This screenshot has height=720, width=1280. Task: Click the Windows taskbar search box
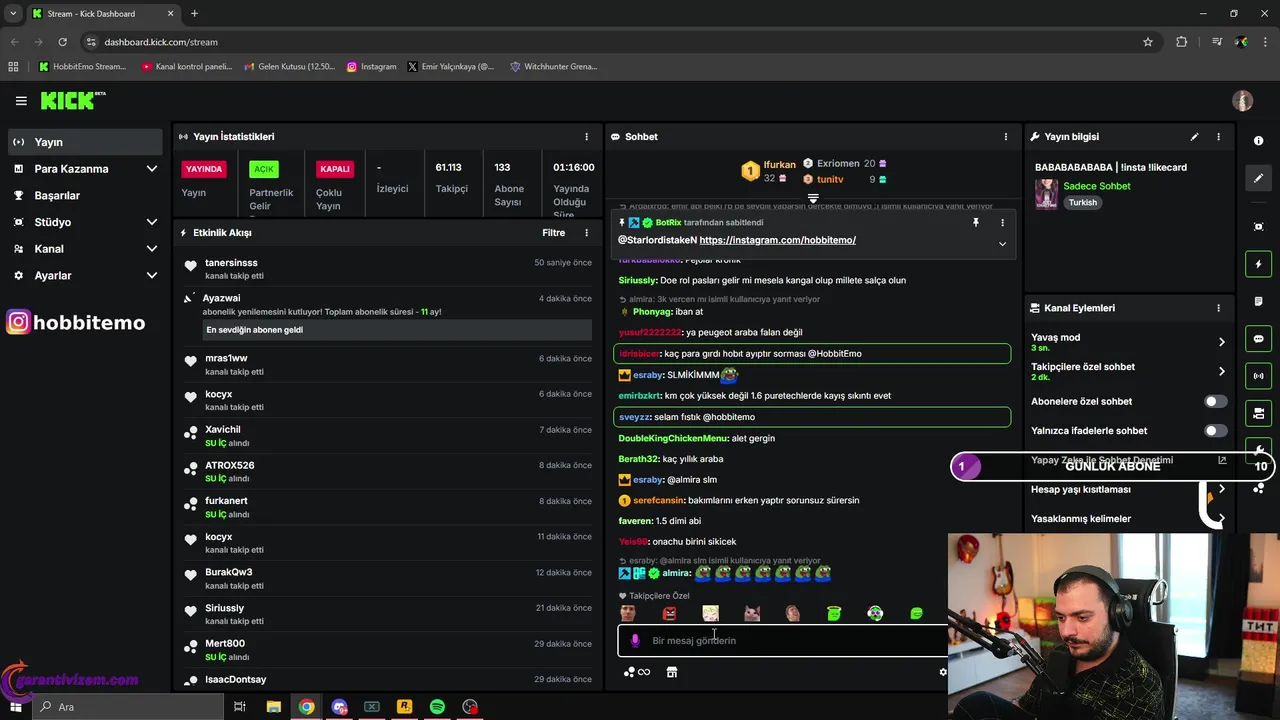[x=127, y=707]
